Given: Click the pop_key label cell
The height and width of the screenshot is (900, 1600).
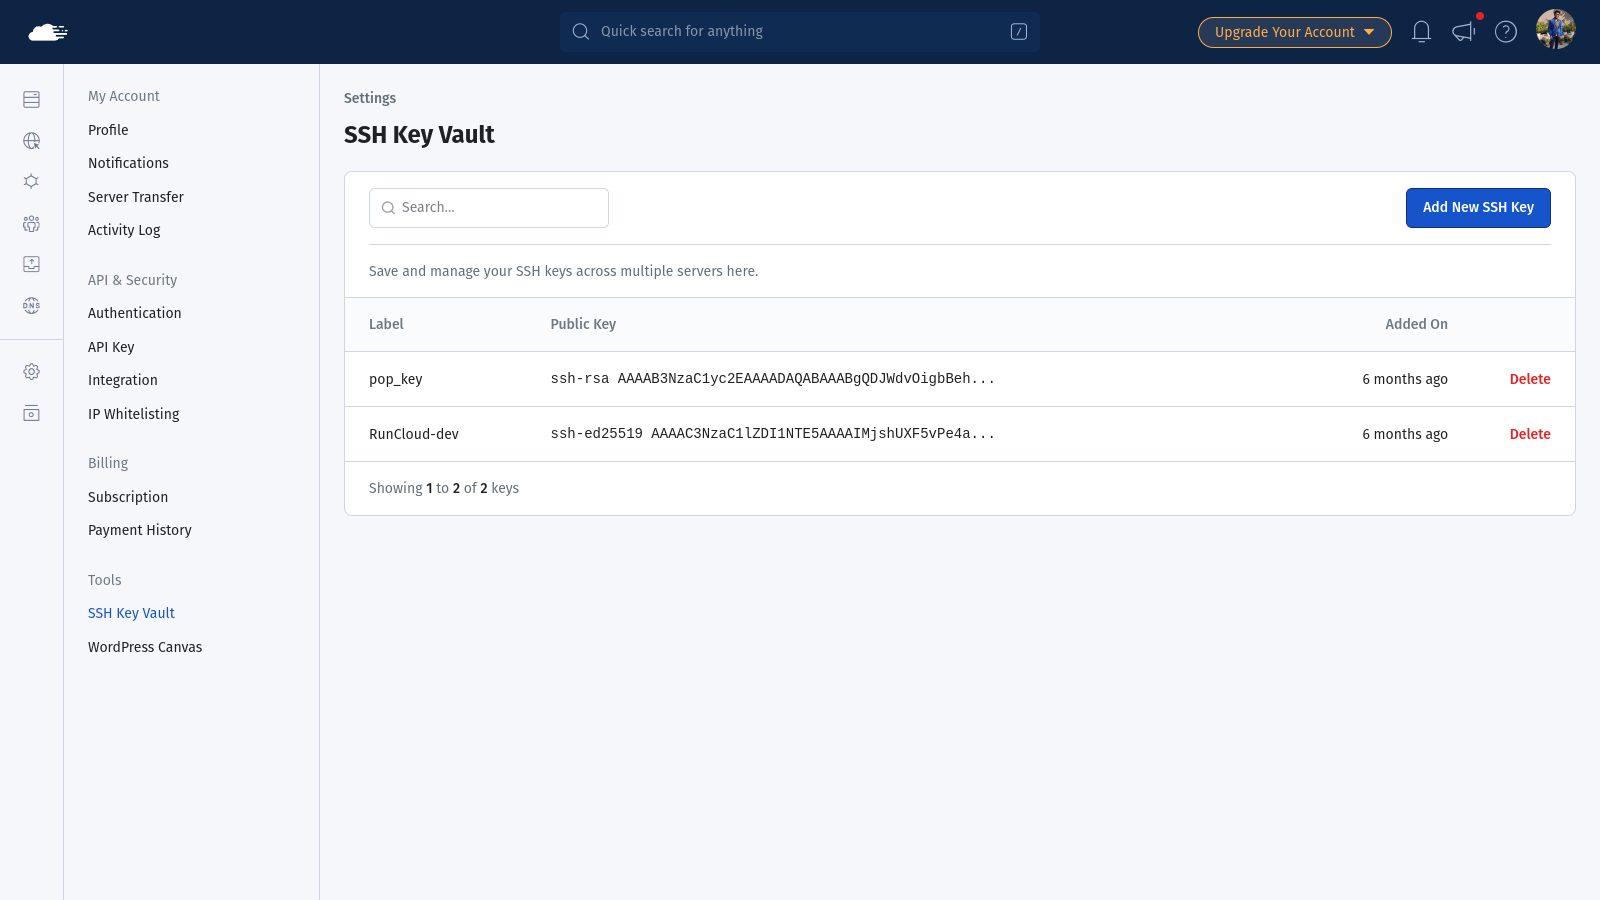Looking at the screenshot, I should (396, 379).
